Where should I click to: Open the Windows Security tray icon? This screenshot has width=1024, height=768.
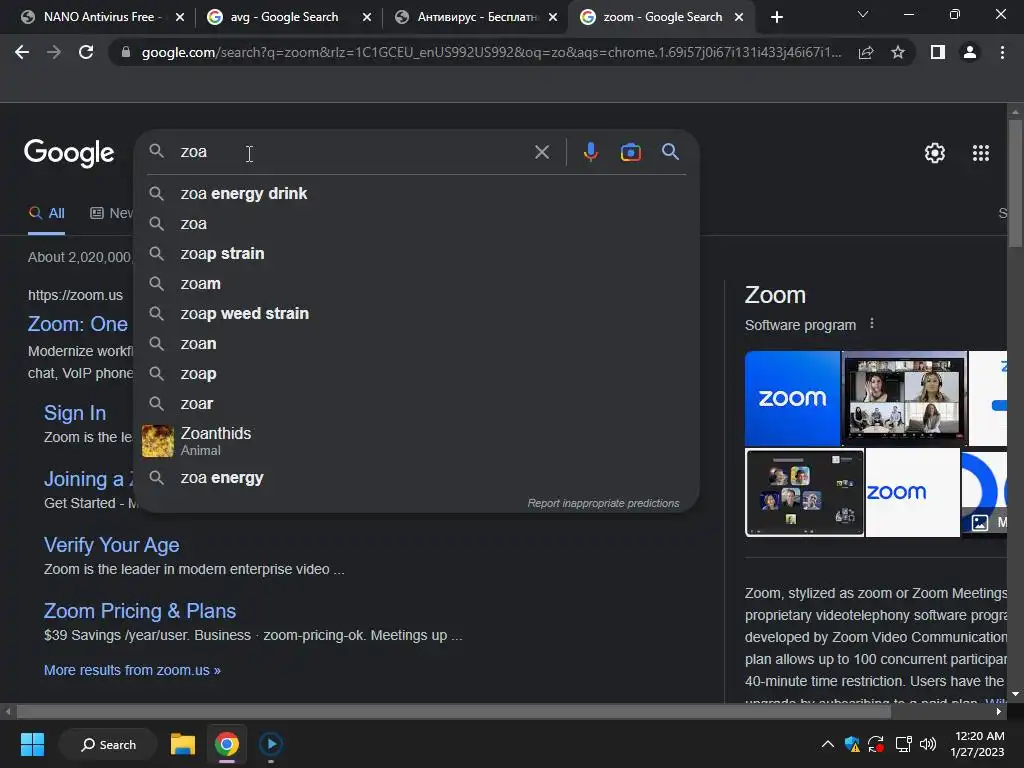pyautogui.click(x=852, y=744)
